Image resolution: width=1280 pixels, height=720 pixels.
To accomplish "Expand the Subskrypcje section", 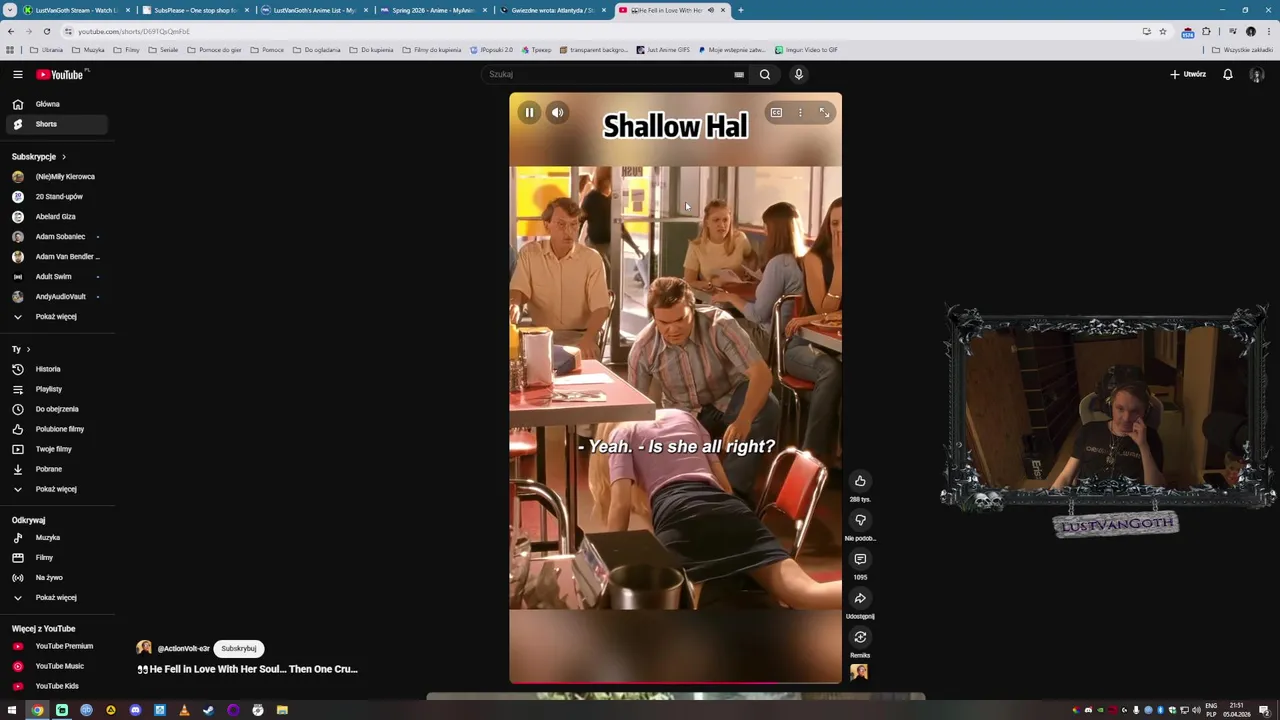I will pos(39,157).
